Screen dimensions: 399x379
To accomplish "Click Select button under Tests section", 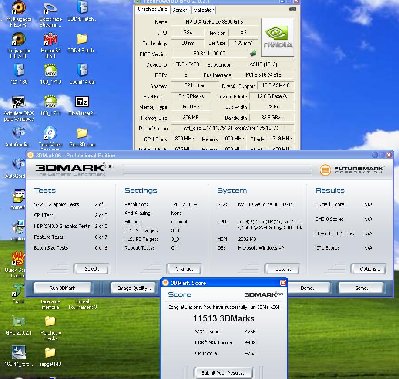I will pyautogui.click(x=91, y=269).
